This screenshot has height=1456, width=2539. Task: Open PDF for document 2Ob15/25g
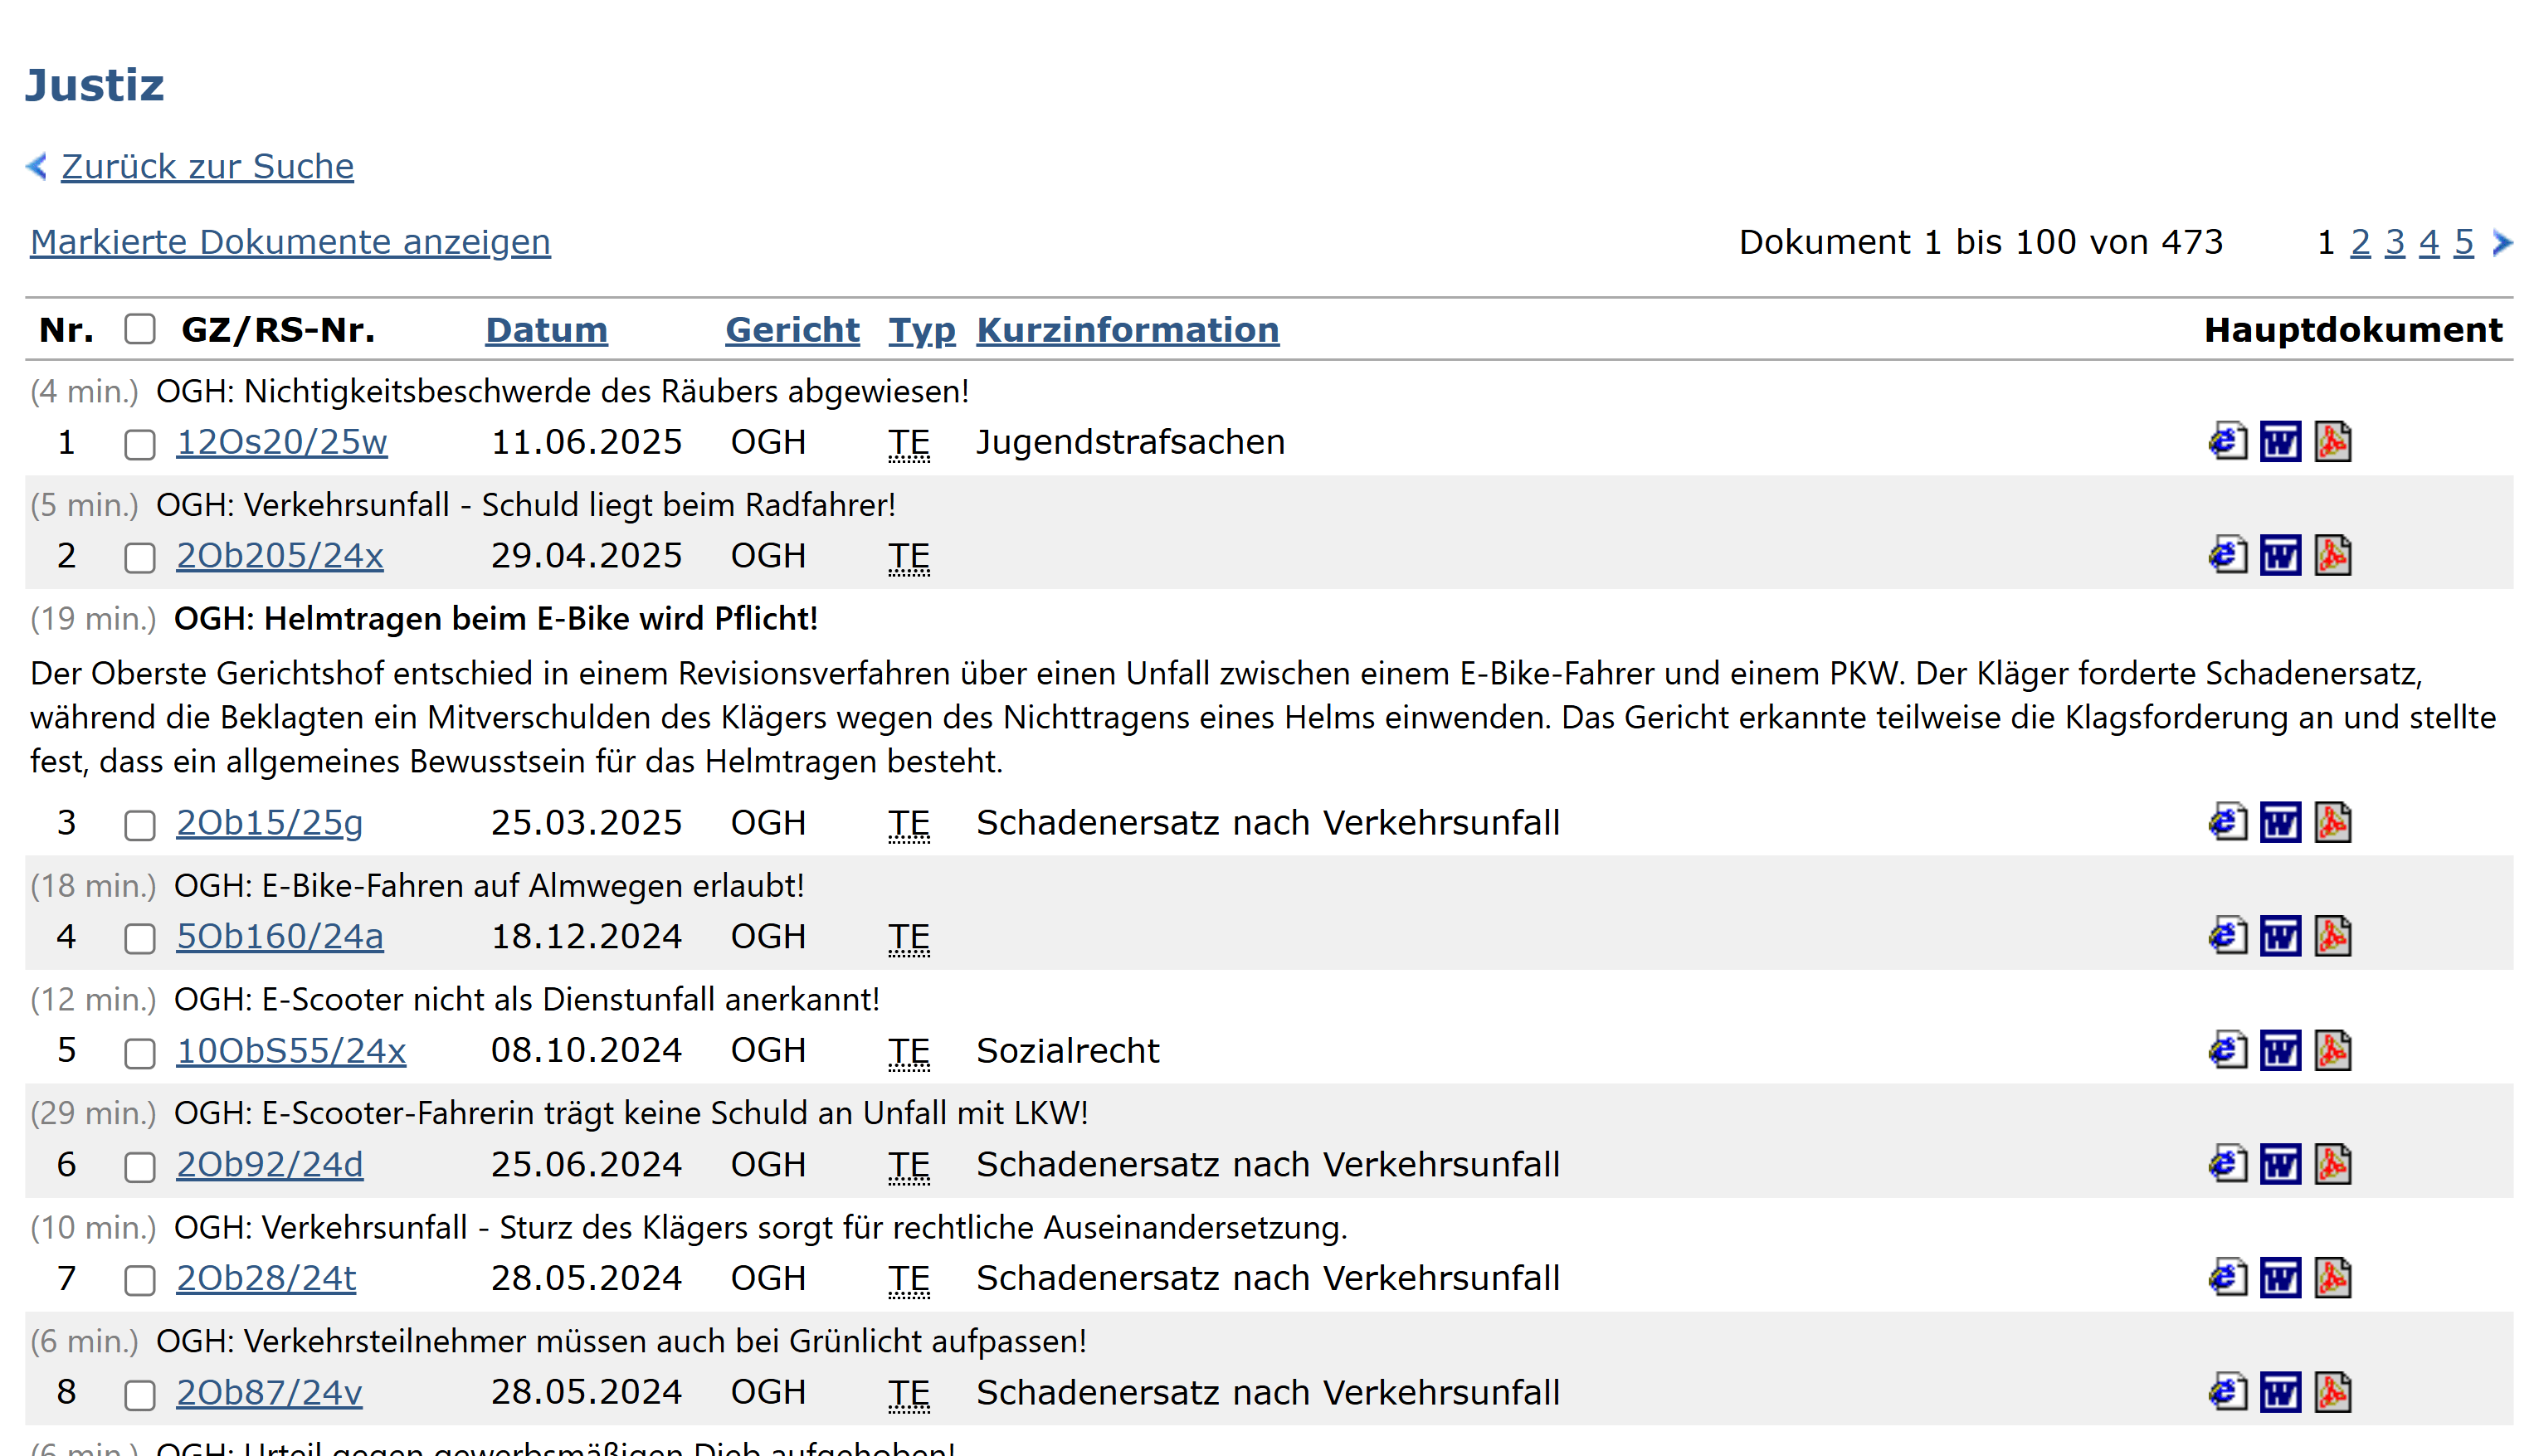[2332, 823]
